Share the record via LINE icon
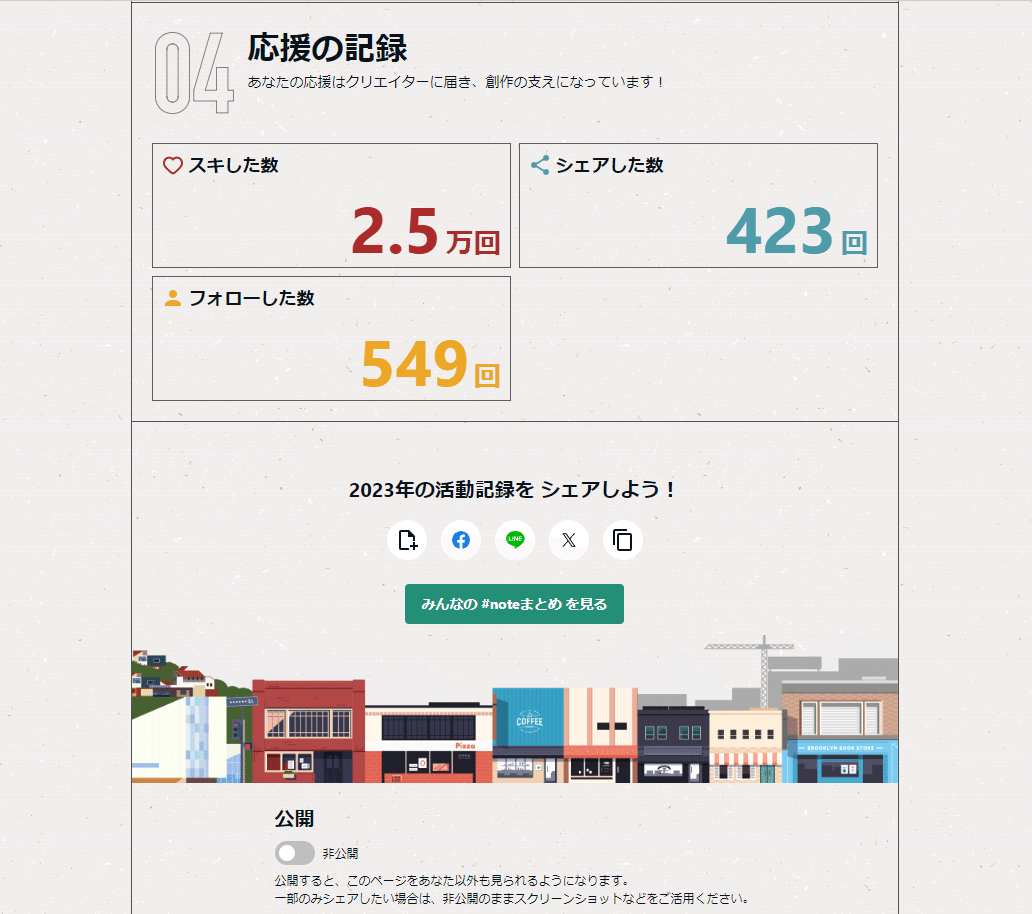This screenshot has width=1032, height=914. (515, 540)
